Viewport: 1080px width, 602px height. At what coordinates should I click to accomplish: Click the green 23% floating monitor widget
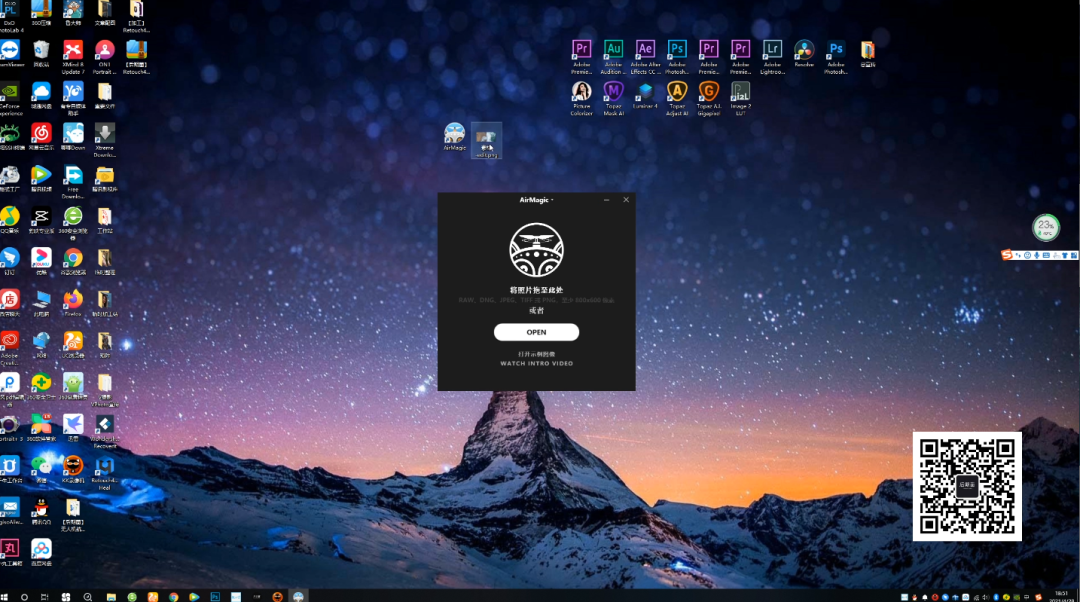coord(1045,227)
